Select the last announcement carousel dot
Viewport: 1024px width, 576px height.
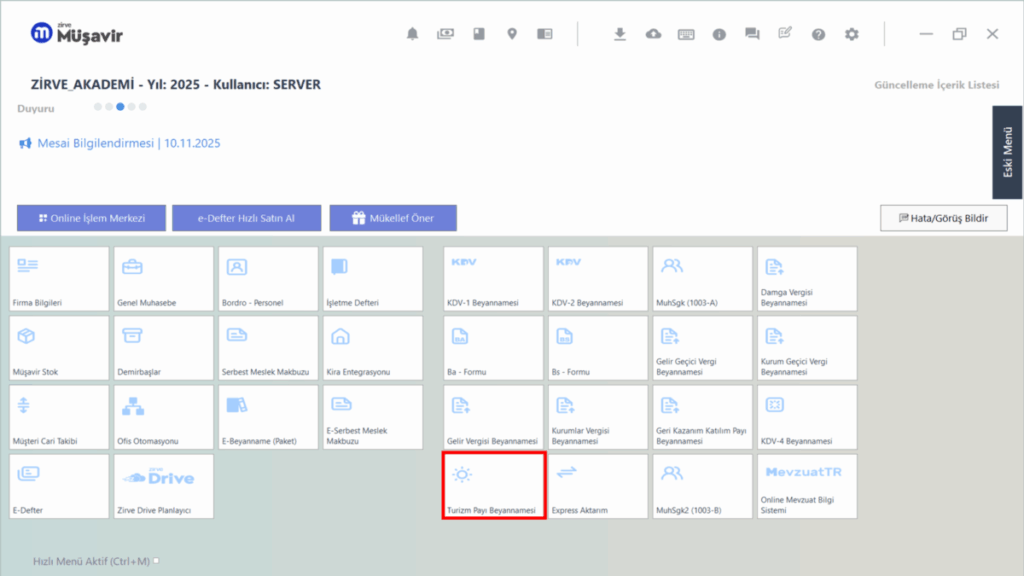(x=142, y=106)
